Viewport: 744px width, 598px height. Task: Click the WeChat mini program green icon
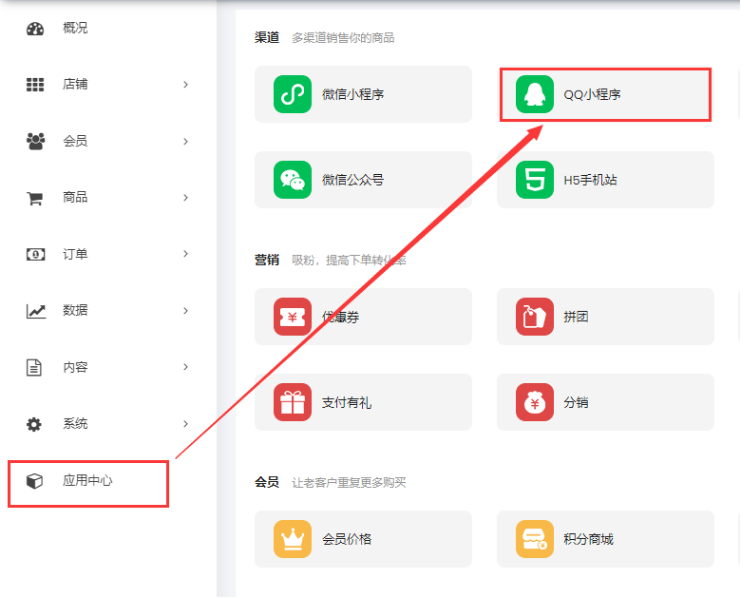(293, 94)
